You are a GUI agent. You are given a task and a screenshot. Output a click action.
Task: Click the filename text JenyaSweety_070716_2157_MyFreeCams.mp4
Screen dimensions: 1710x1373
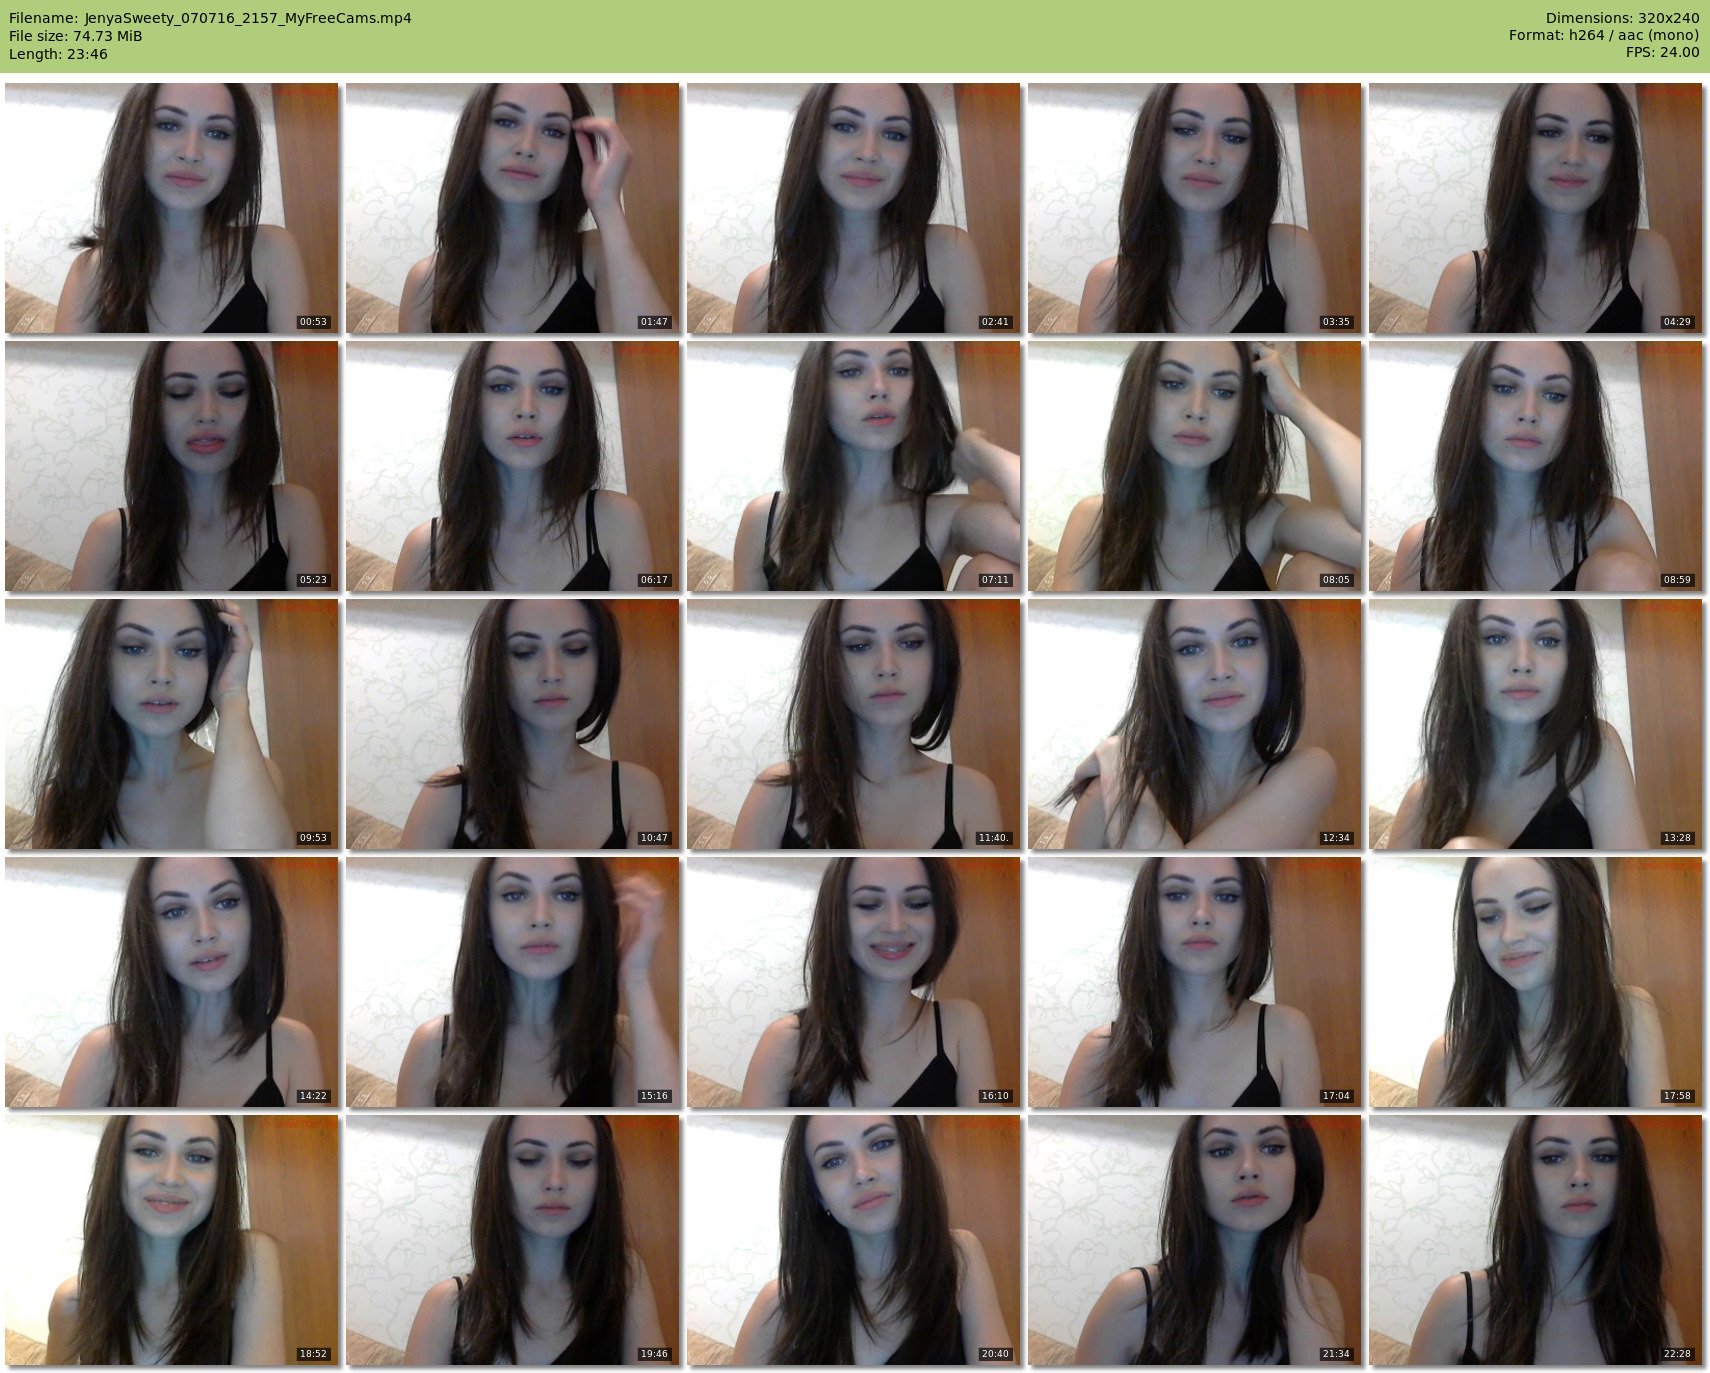pyautogui.click(x=248, y=18)
